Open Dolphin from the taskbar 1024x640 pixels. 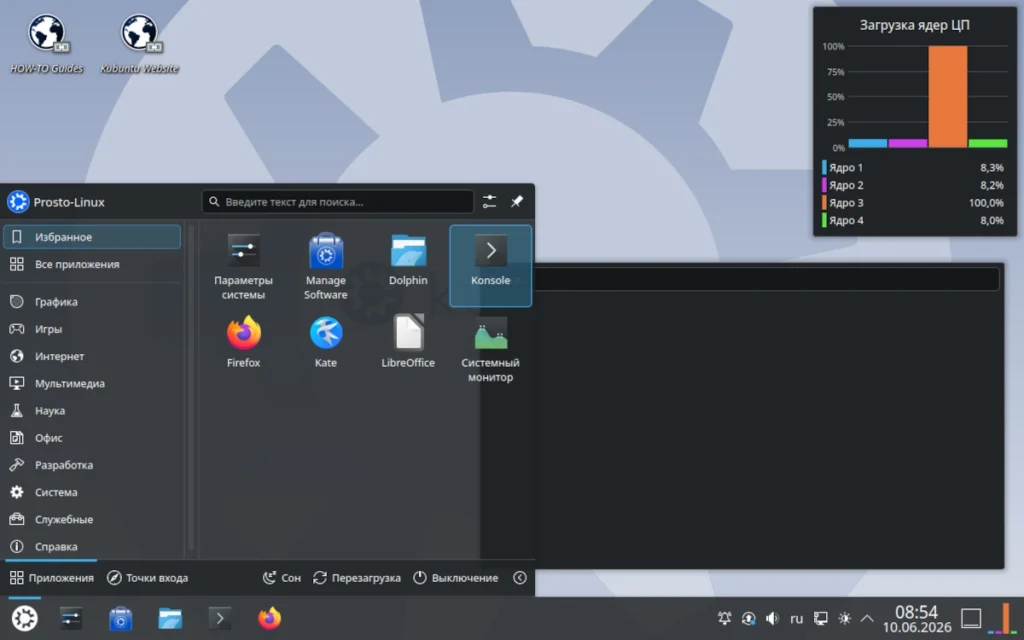pos(170,618)
